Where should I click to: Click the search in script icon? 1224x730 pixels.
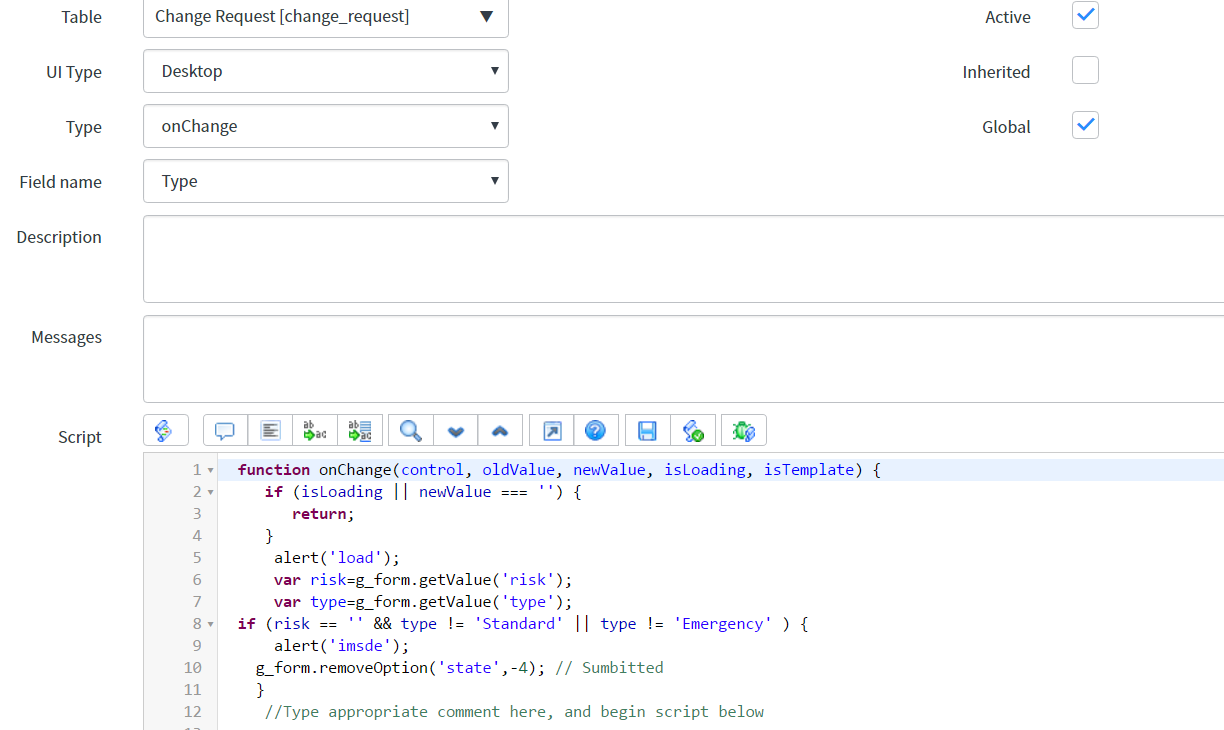(410, 430)
